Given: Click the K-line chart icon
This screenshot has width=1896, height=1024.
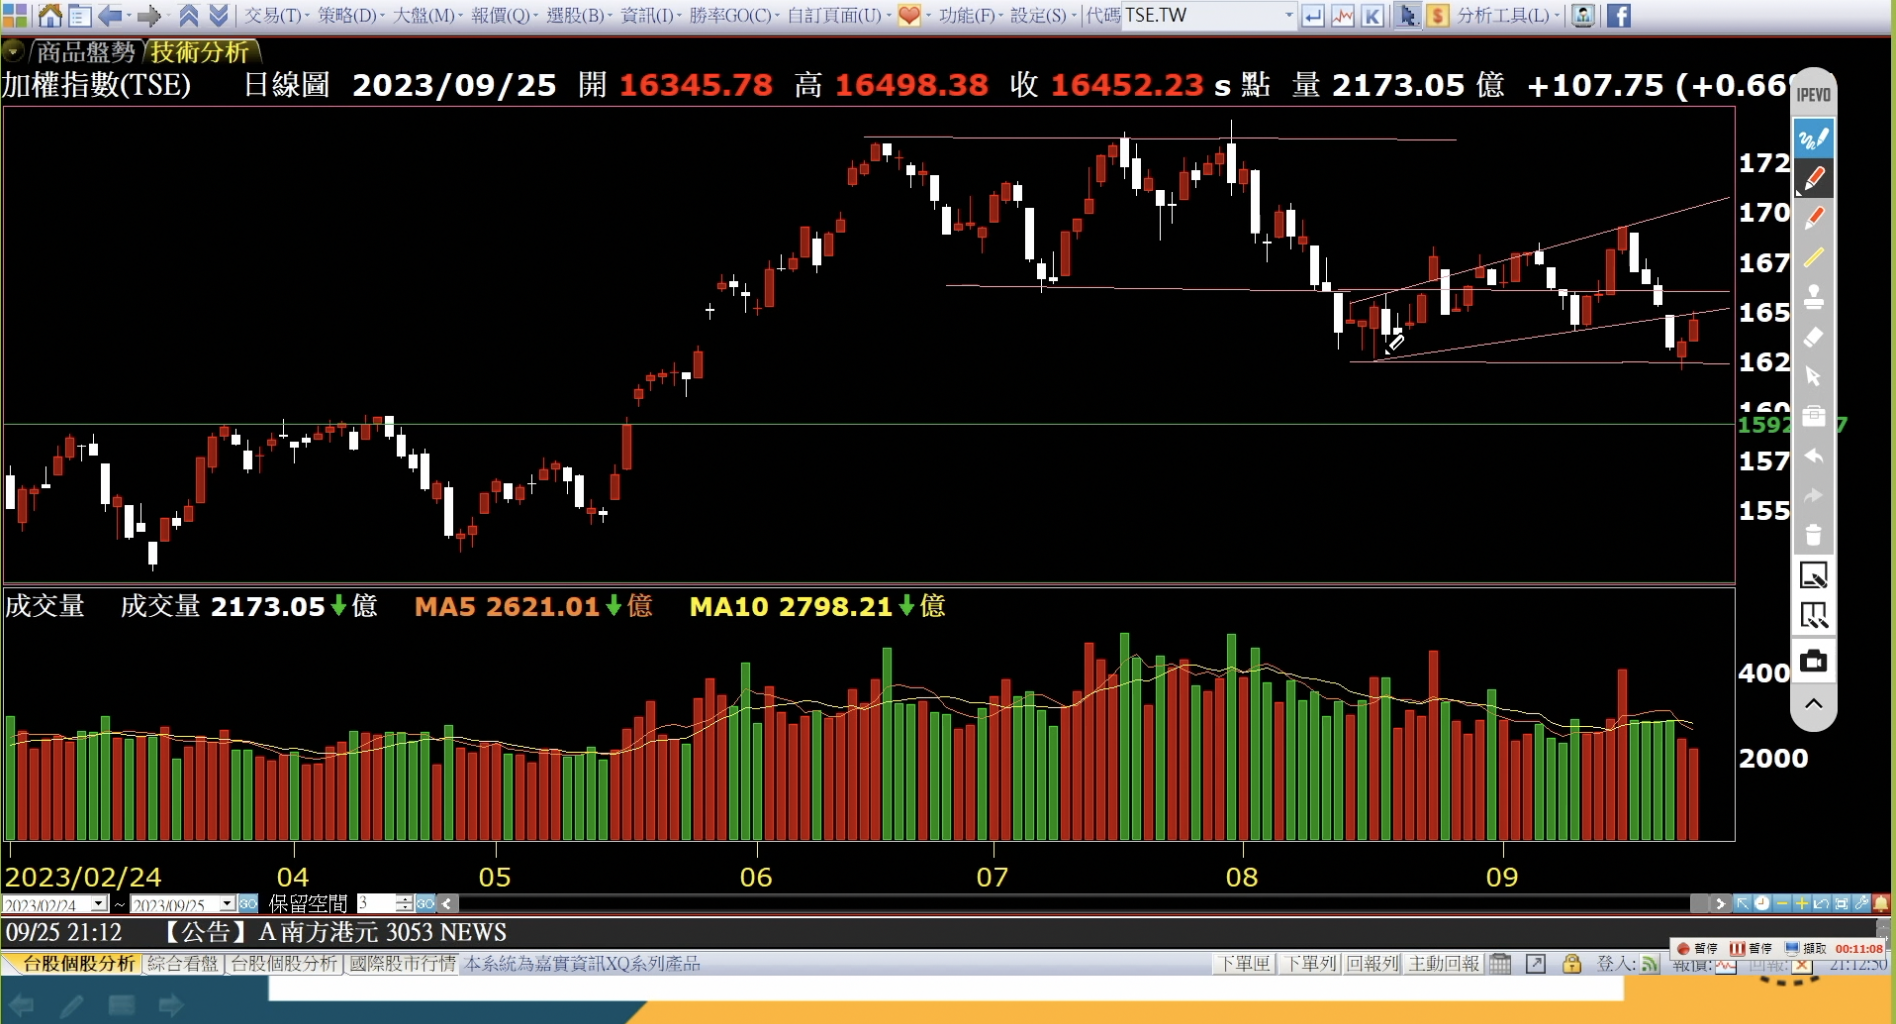Looking at the screenshot, I should [1373, 15].
